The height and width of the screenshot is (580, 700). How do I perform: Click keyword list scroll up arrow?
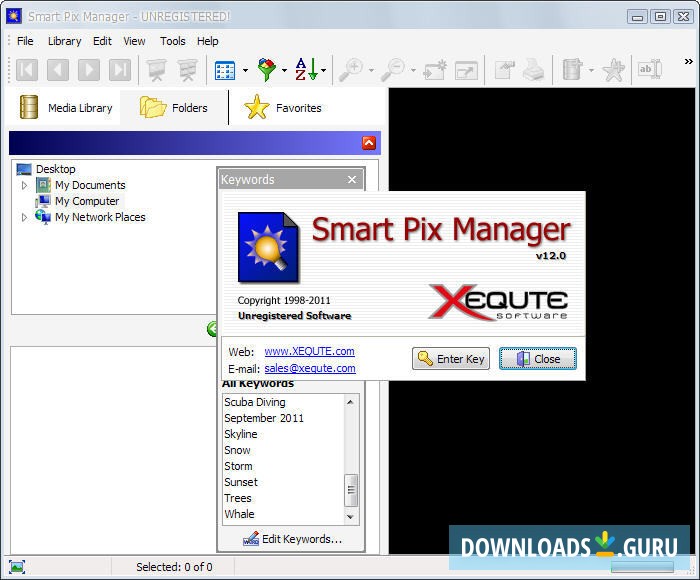click(351, 402)
